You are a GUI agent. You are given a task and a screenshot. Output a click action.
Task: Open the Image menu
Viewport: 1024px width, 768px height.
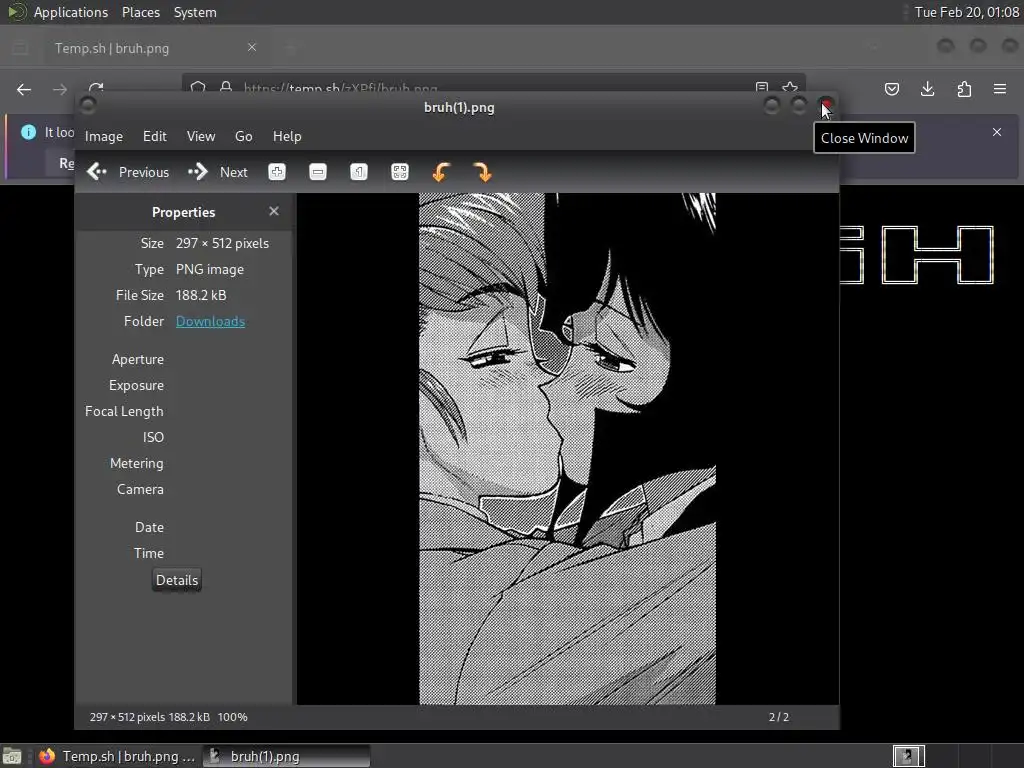(x=104, y=136)
